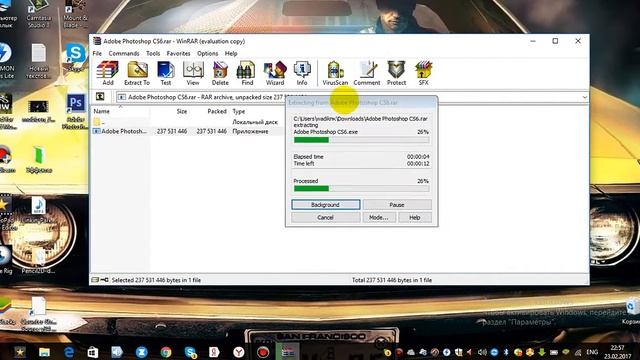Image resolution: width=640 pixels, height=360 pixels.
Task: Go up one level with the arrow icon
Action: click(x=100, y=97)
